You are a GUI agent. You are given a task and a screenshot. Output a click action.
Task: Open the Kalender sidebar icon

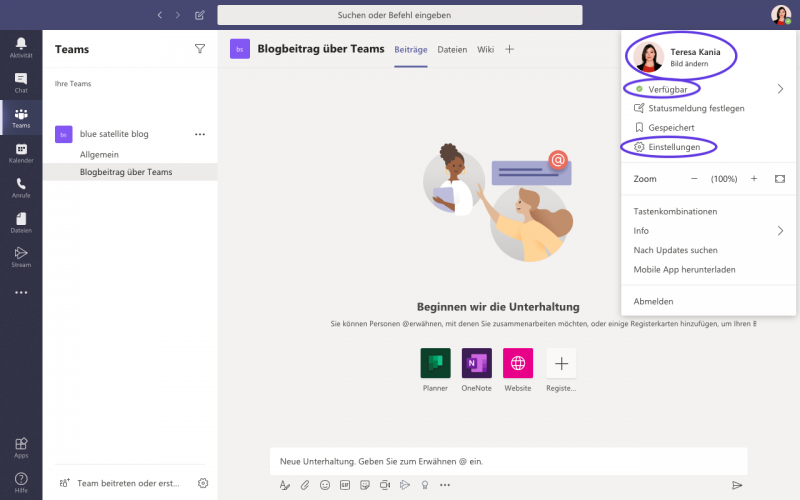coord(21,153)
